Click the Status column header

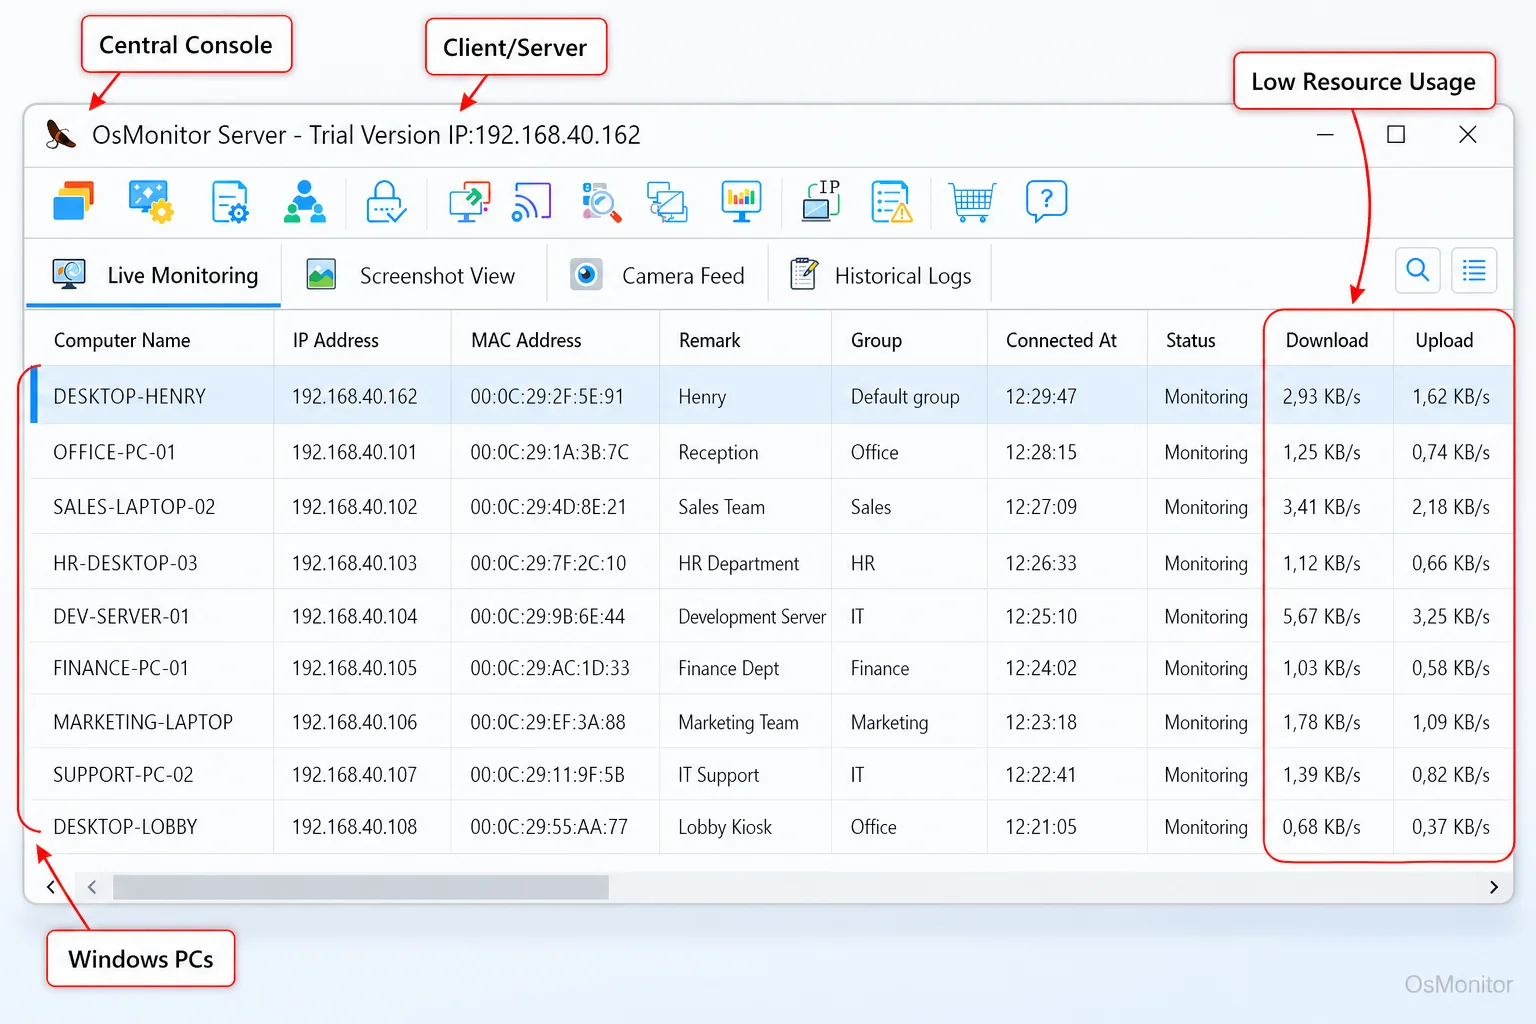1191,340
